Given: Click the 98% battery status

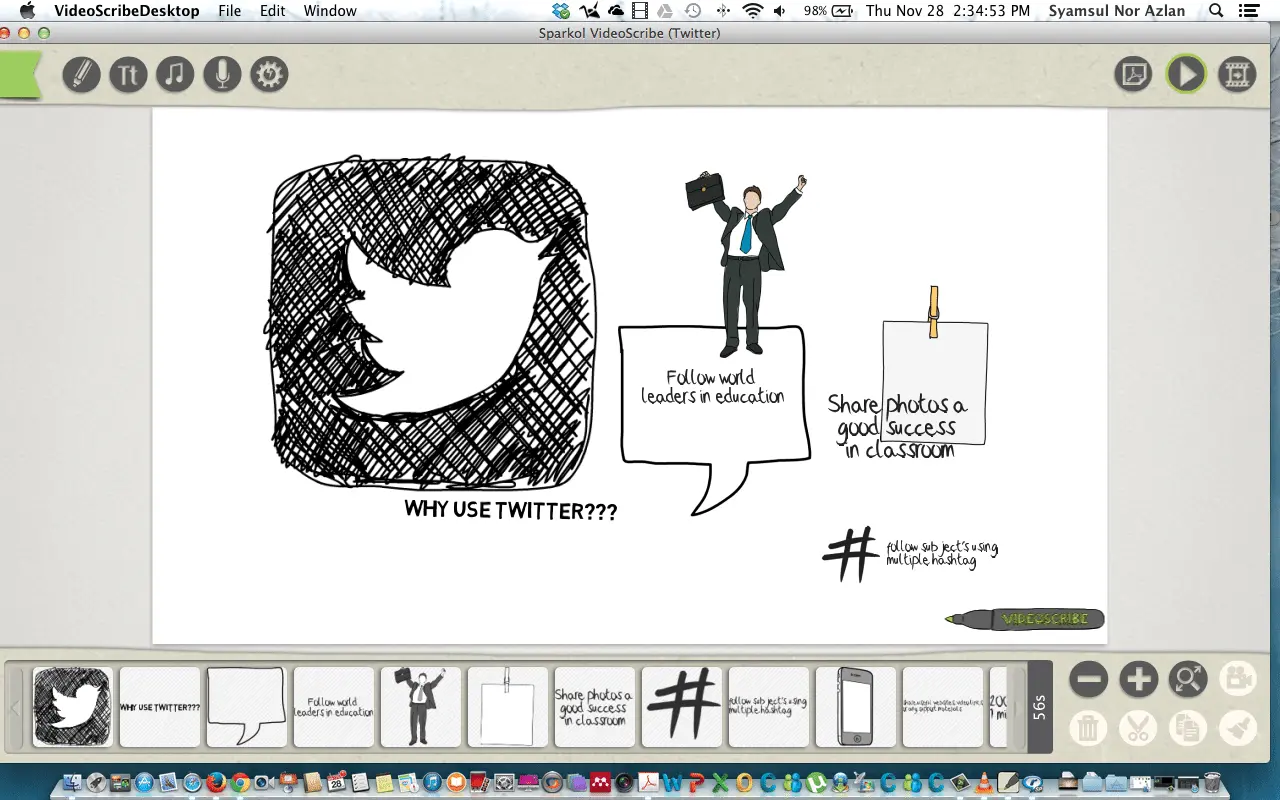Looking at the screenshot, I should 829,11.
